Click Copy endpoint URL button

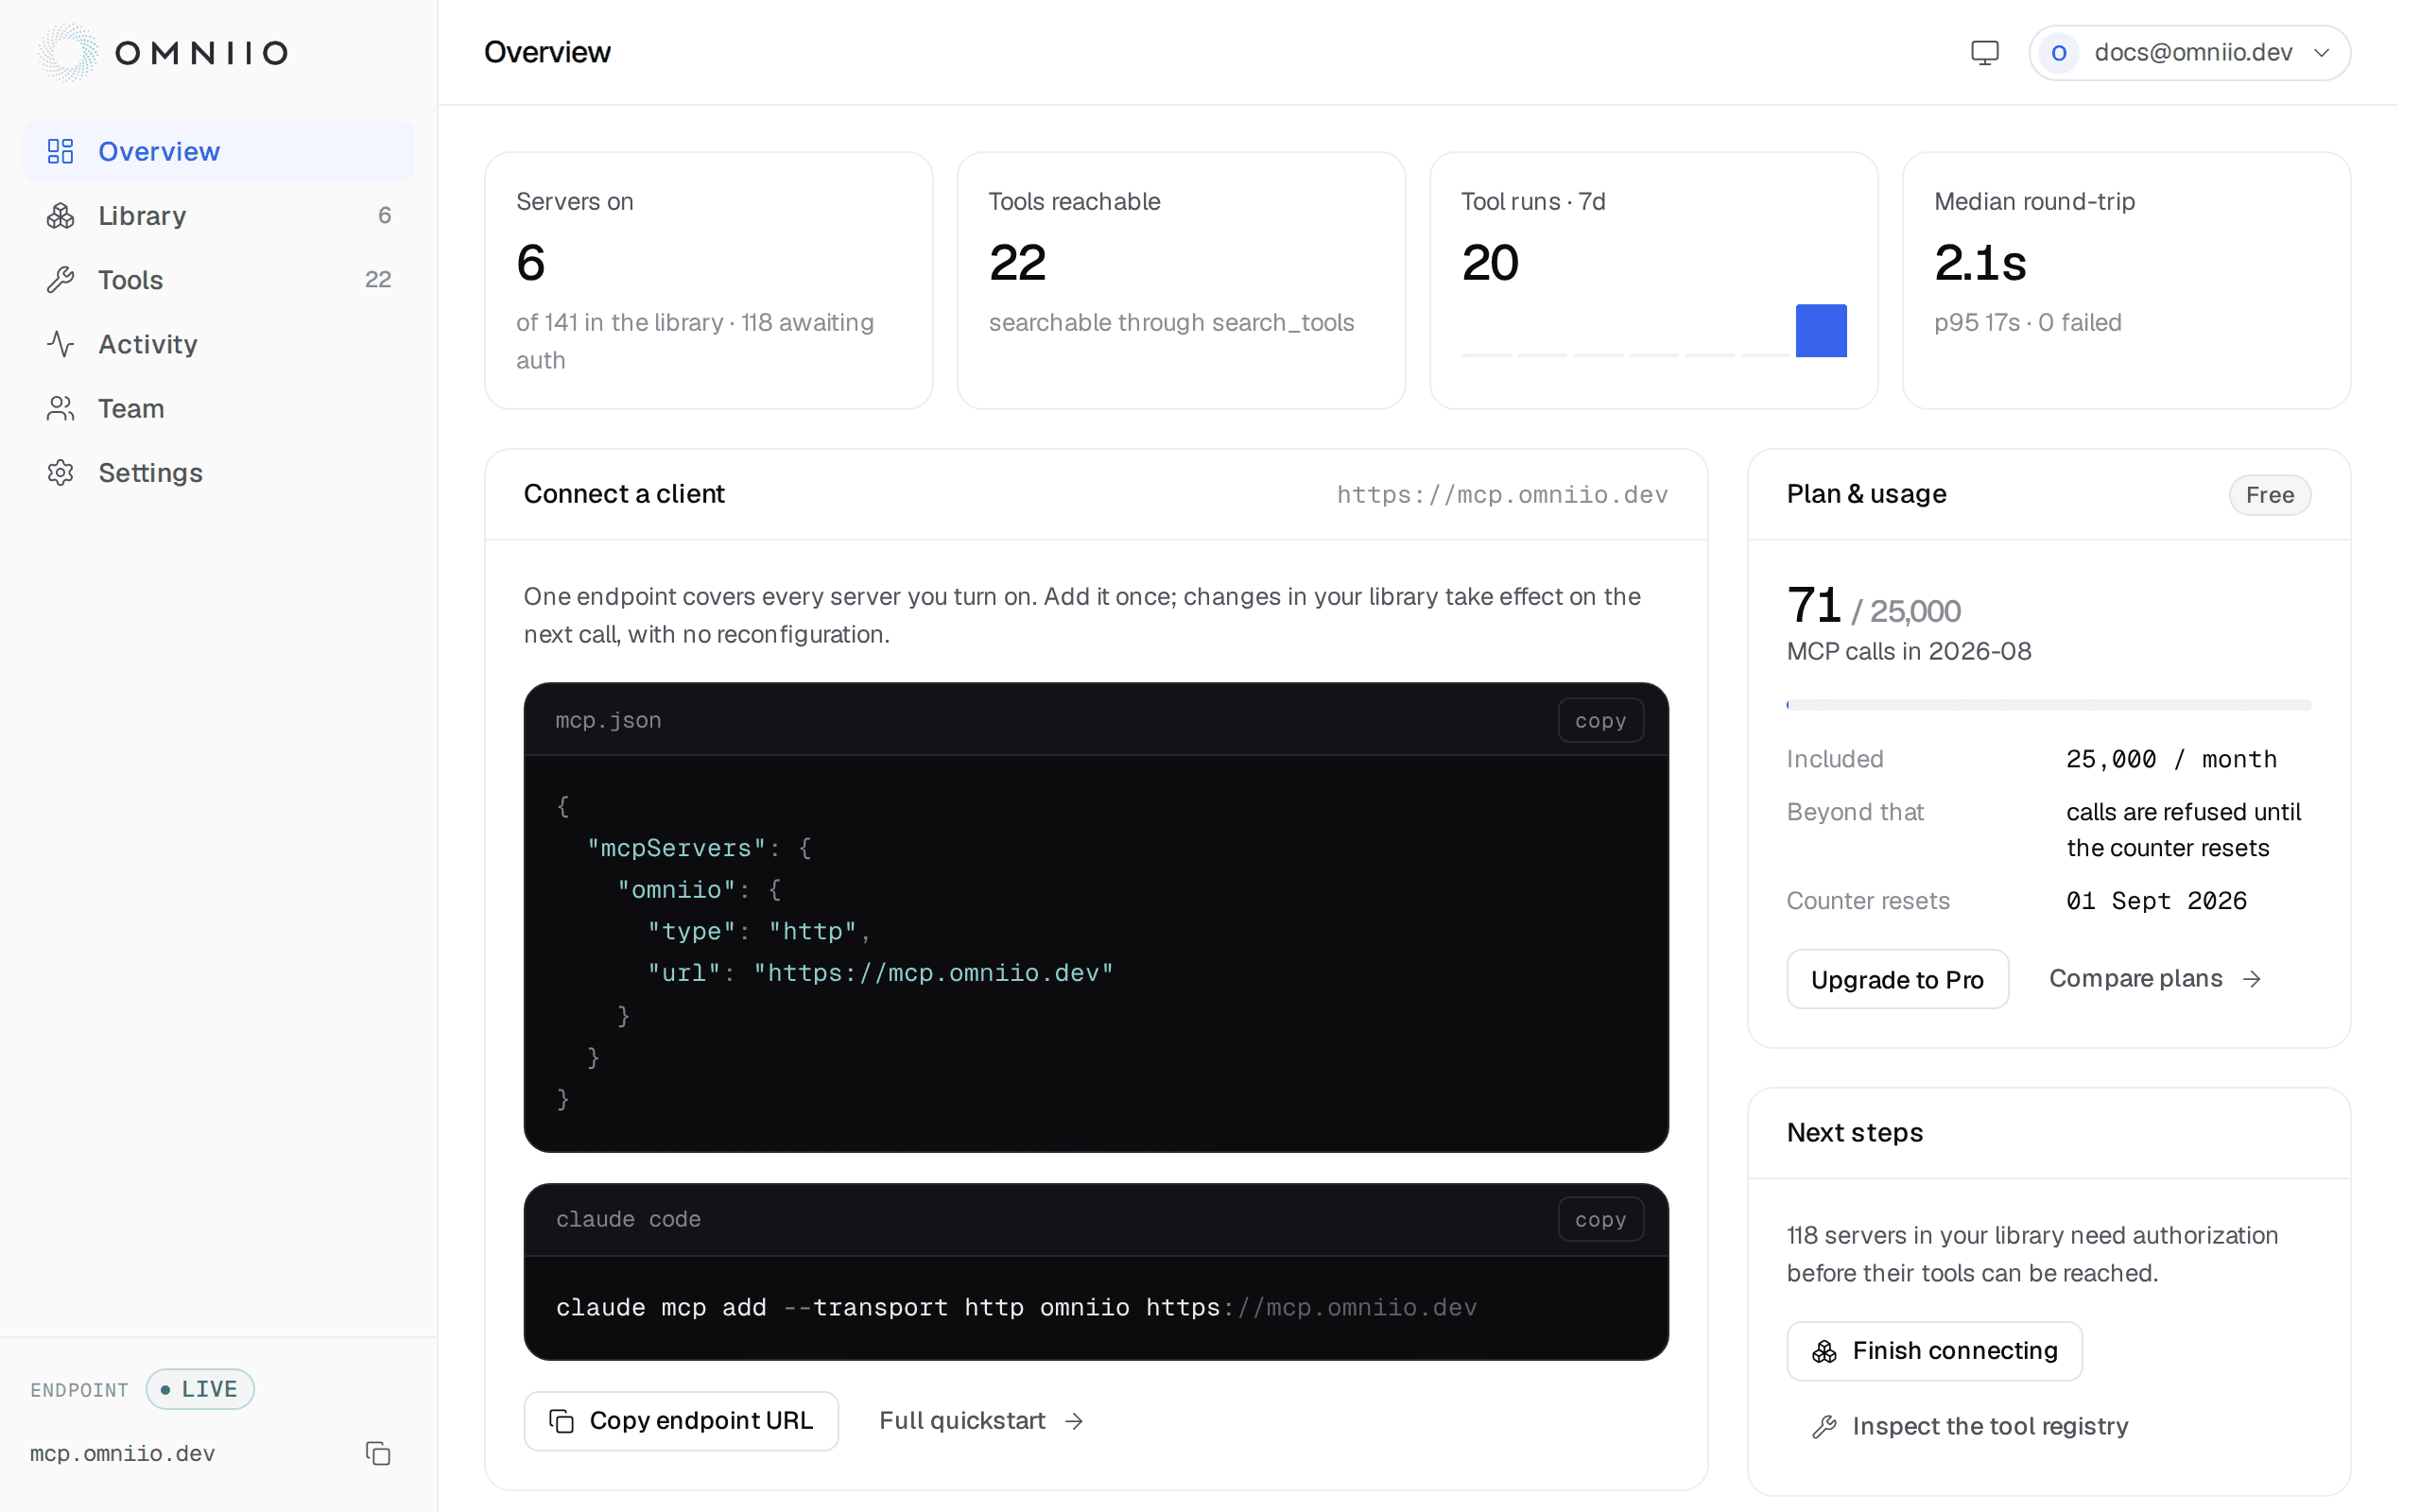(x=681, y=1421)
